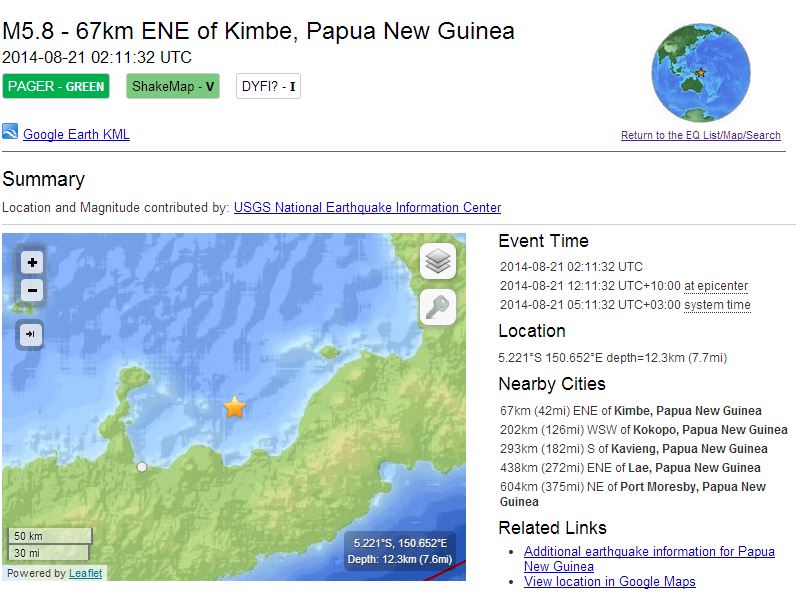The width and height of the screenshot is (796, 607).
Task: View location in Google Maps
Action: [609, 581]
